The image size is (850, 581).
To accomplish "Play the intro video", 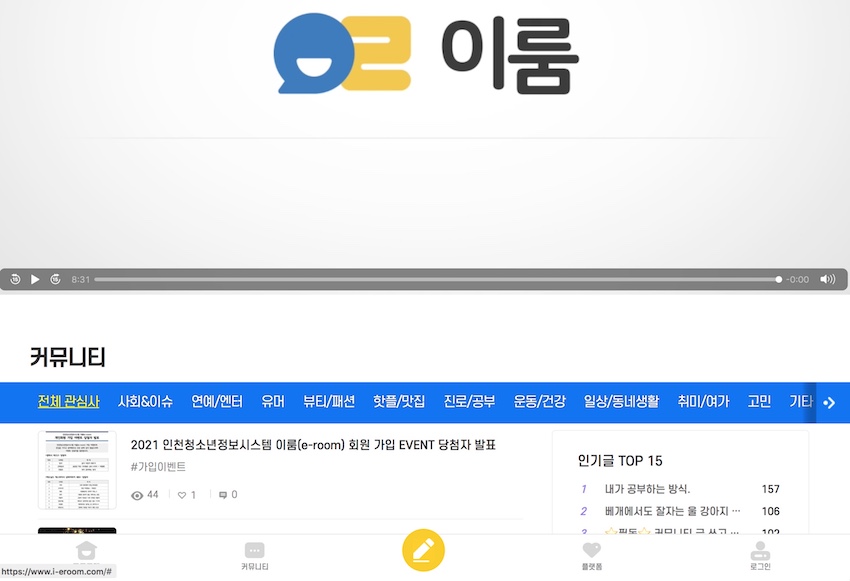I will coord(35,279).
